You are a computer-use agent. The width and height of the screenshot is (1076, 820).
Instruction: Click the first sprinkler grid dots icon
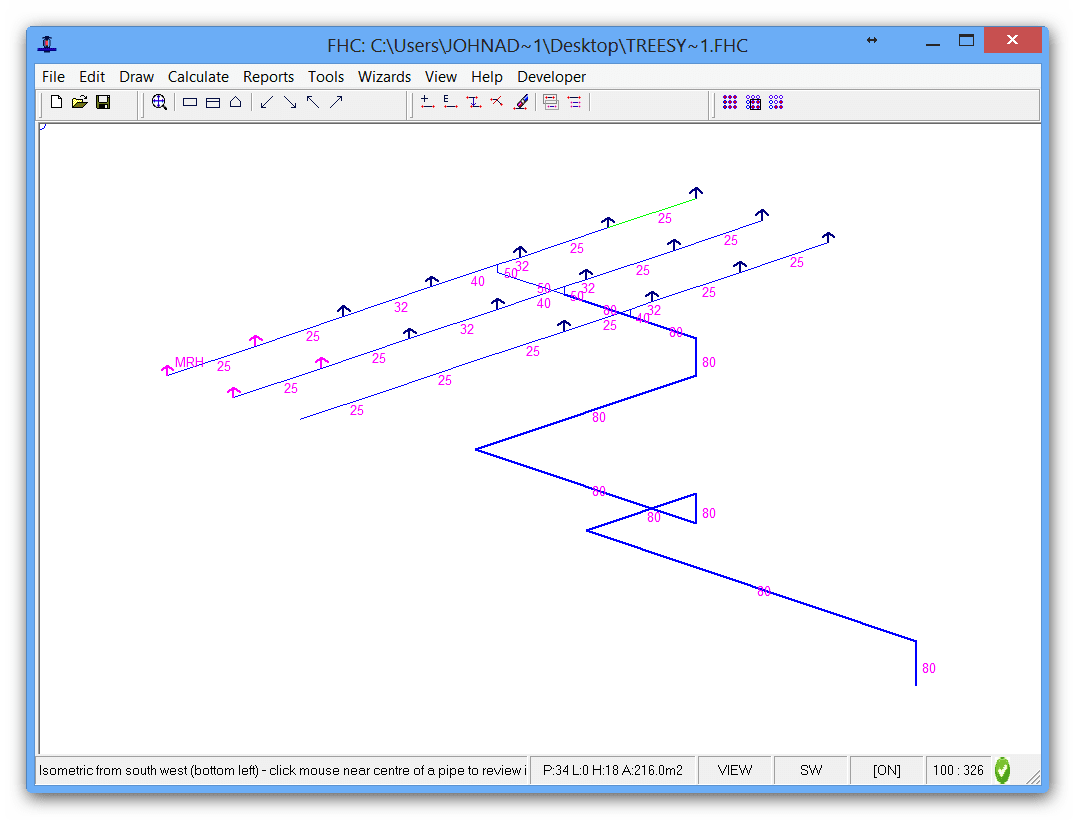point(730,102)
